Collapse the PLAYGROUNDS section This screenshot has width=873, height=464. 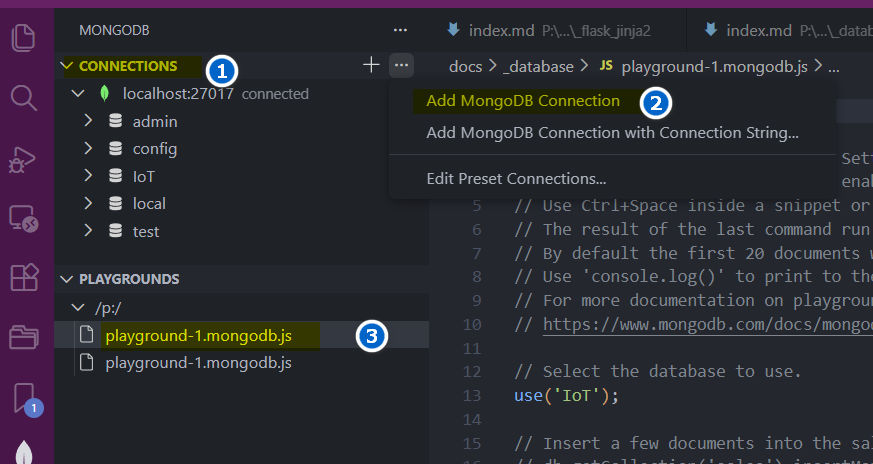(68, 279)
